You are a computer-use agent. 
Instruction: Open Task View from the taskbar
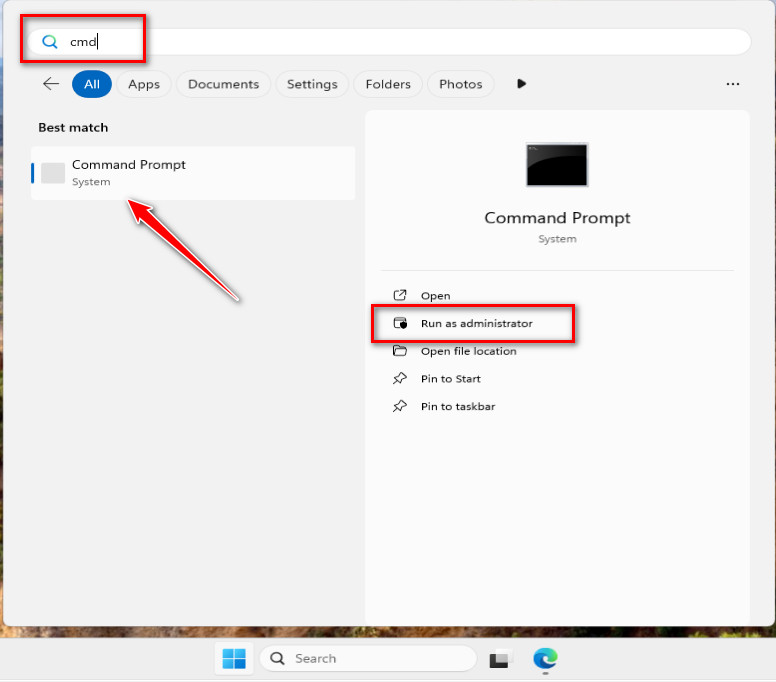tap(499, 659)
